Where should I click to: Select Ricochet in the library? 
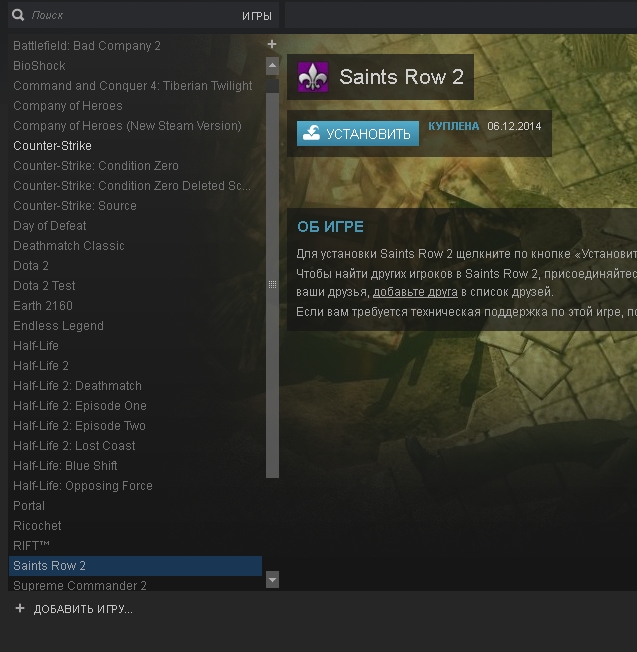pyautogui.click(x=135, y=525)
